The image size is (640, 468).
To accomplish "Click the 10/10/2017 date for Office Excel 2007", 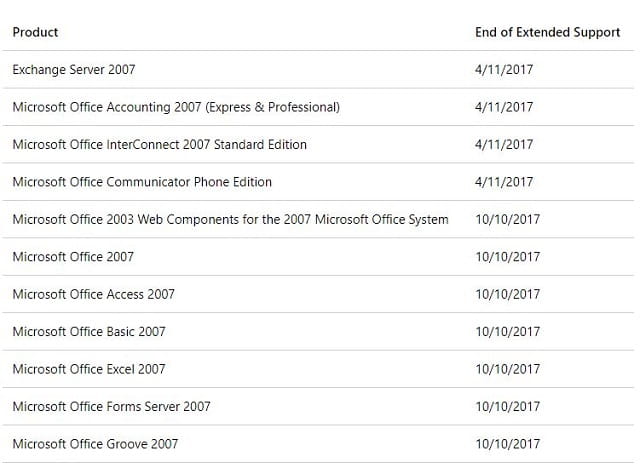I will click(508, 369).
